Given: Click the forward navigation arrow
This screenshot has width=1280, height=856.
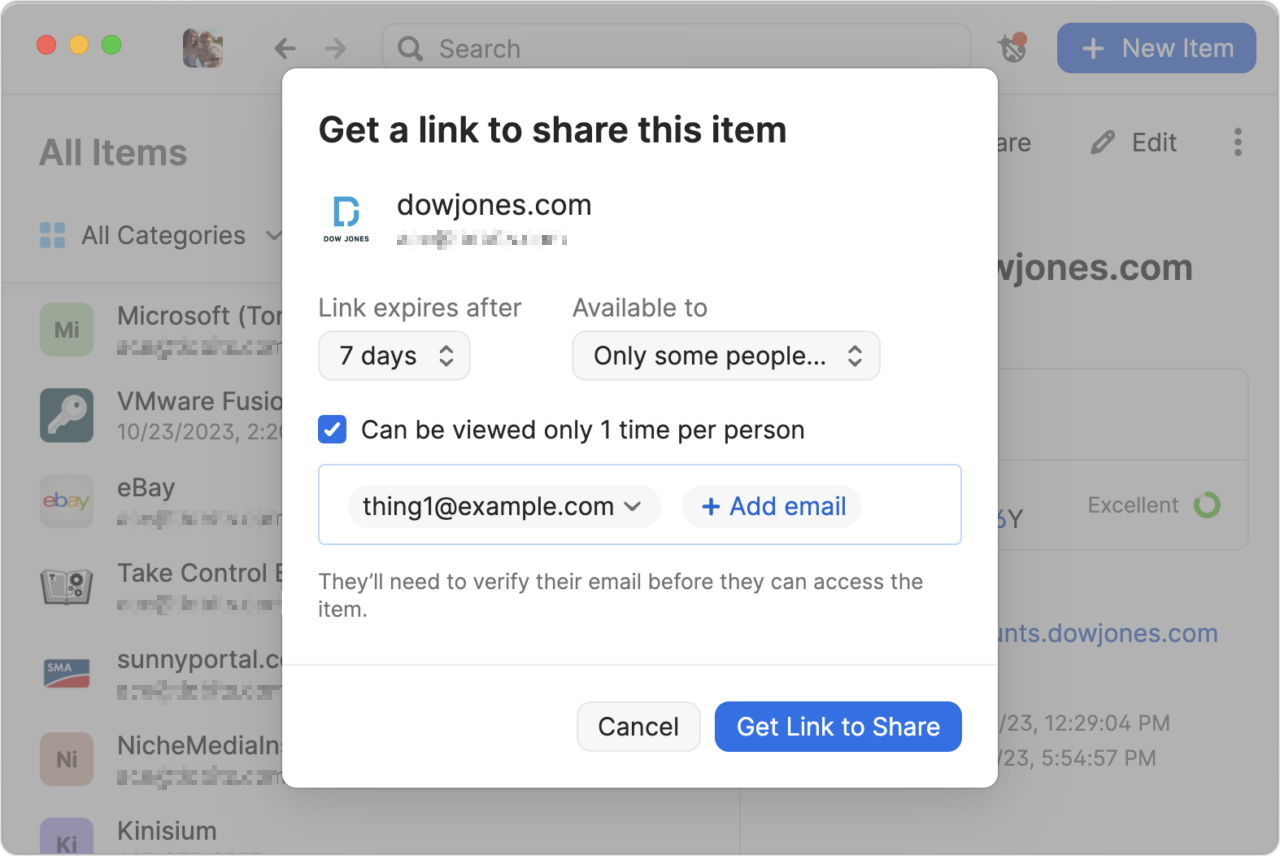Looking at the screenshot, I should 336,48.
